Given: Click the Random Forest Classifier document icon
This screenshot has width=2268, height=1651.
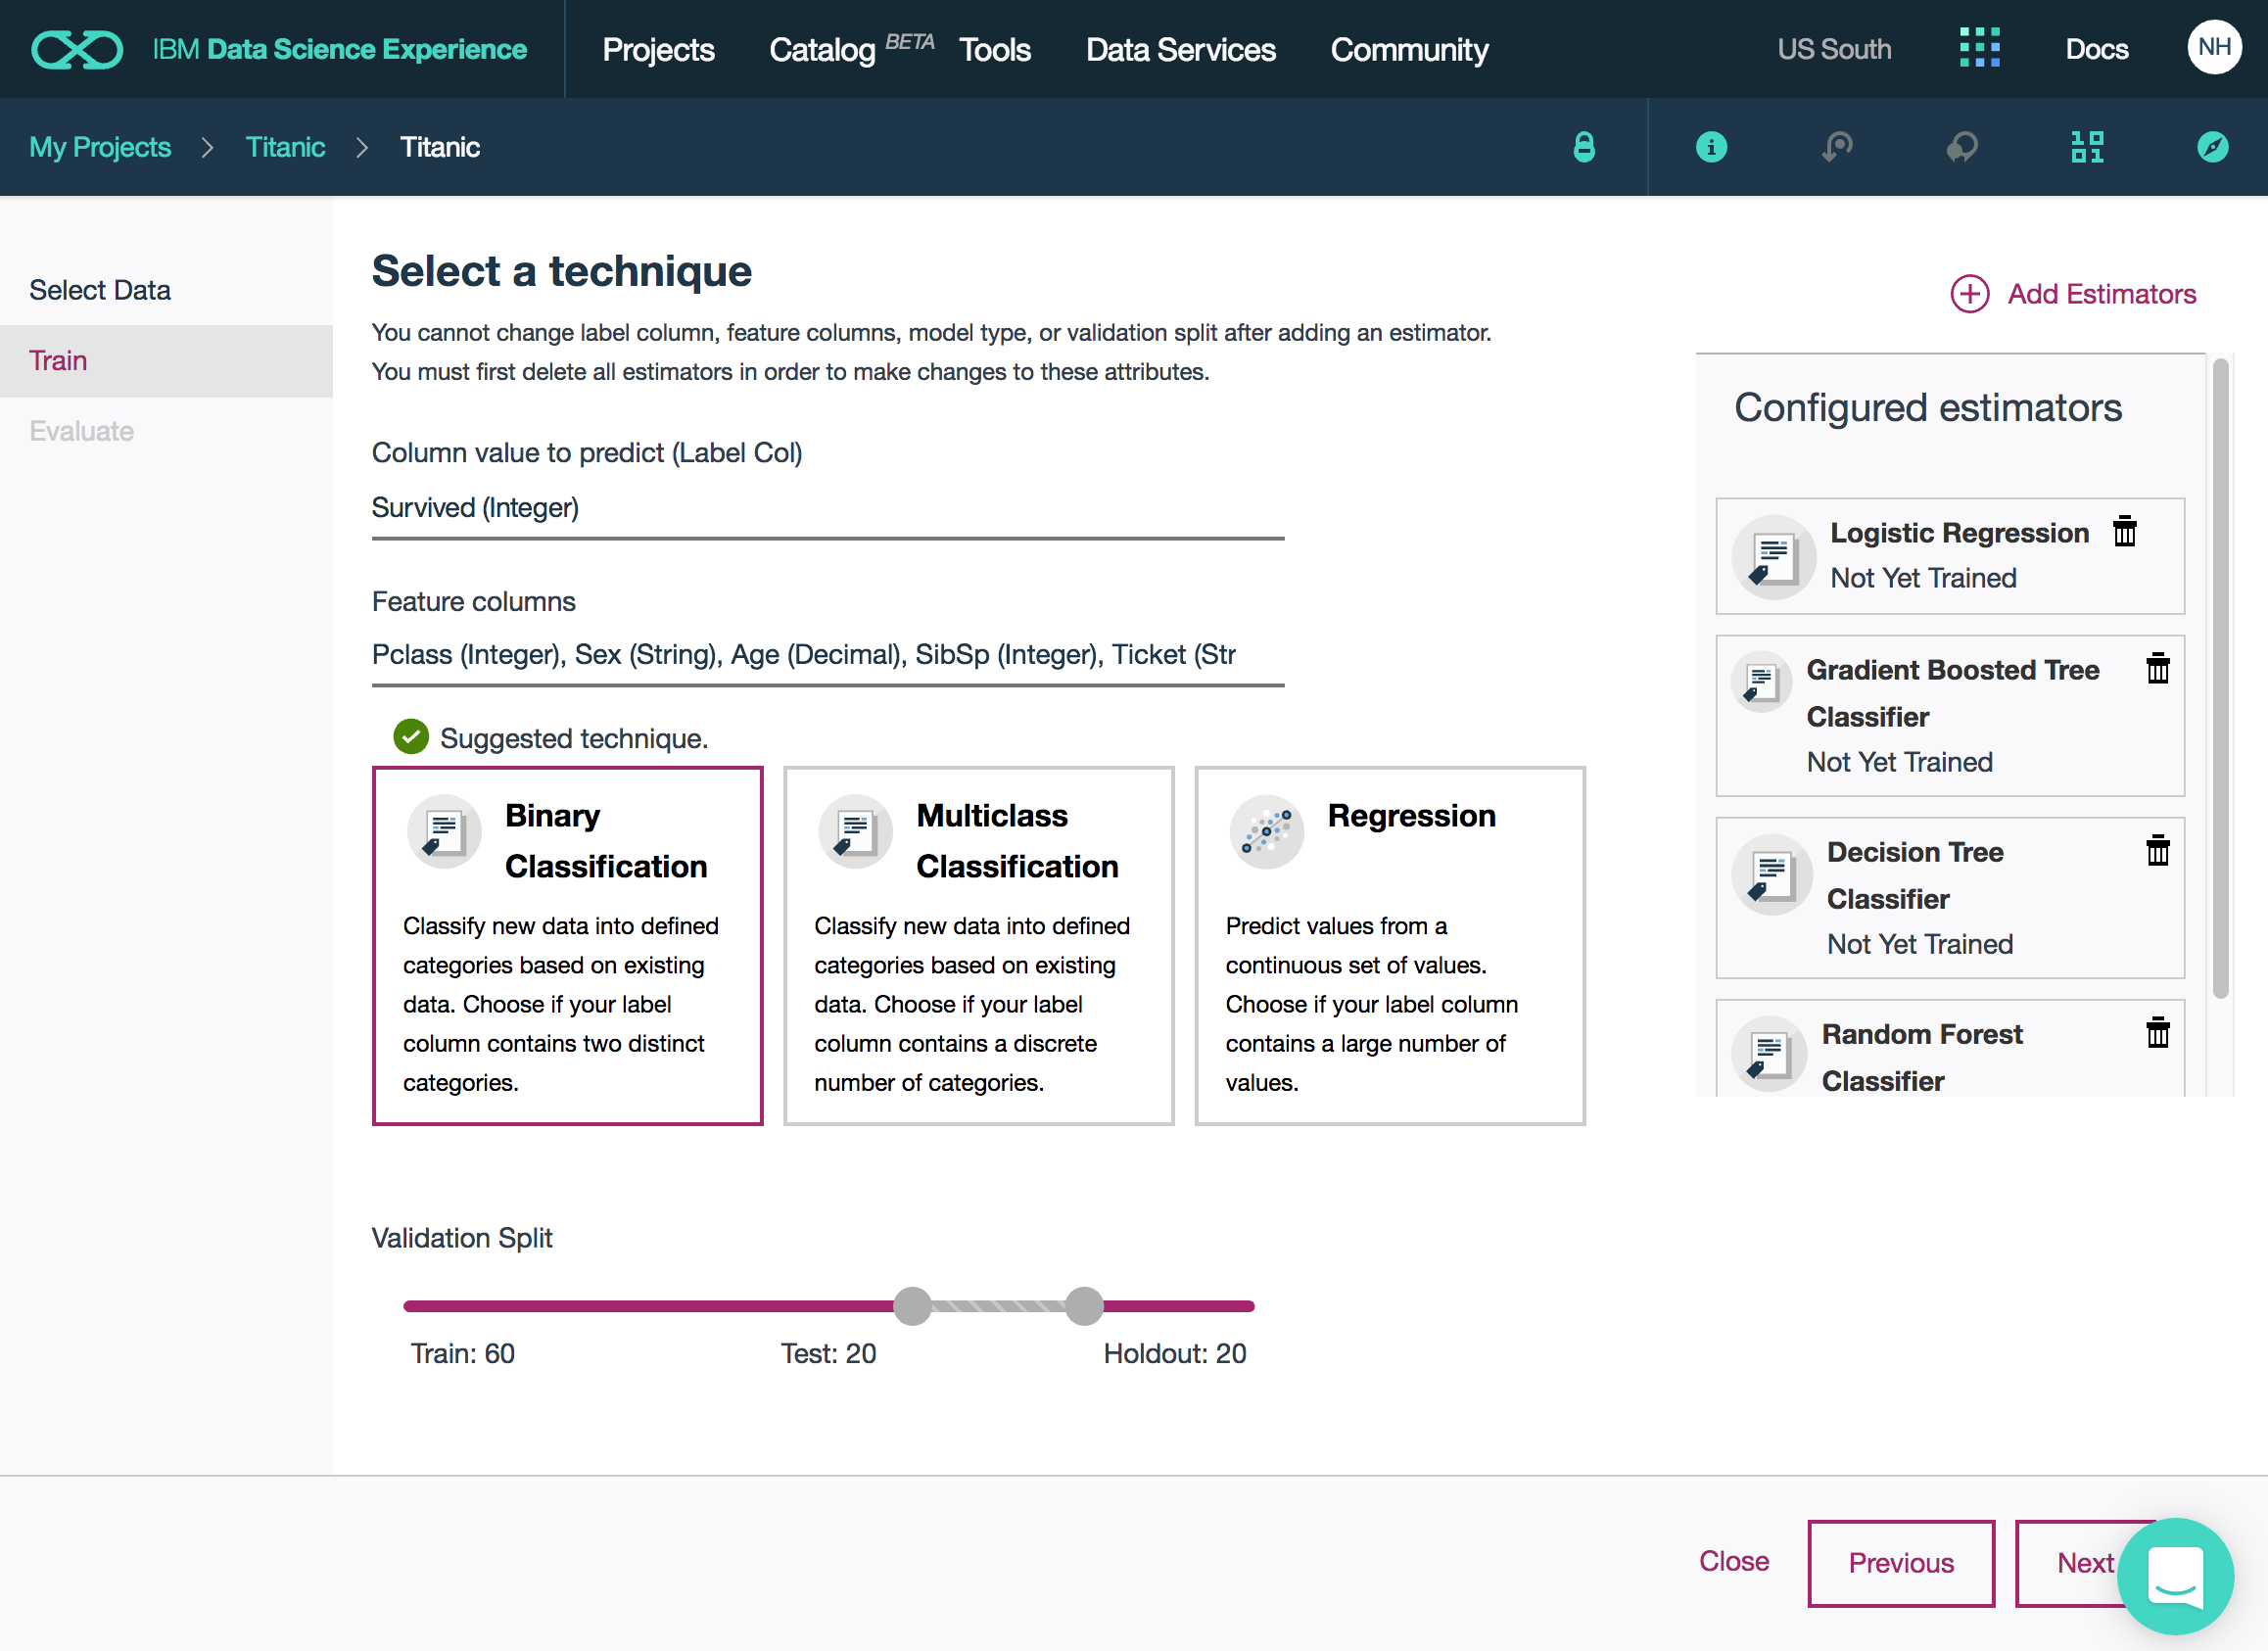Looking at the screenshot, I should (1769, 1054).
